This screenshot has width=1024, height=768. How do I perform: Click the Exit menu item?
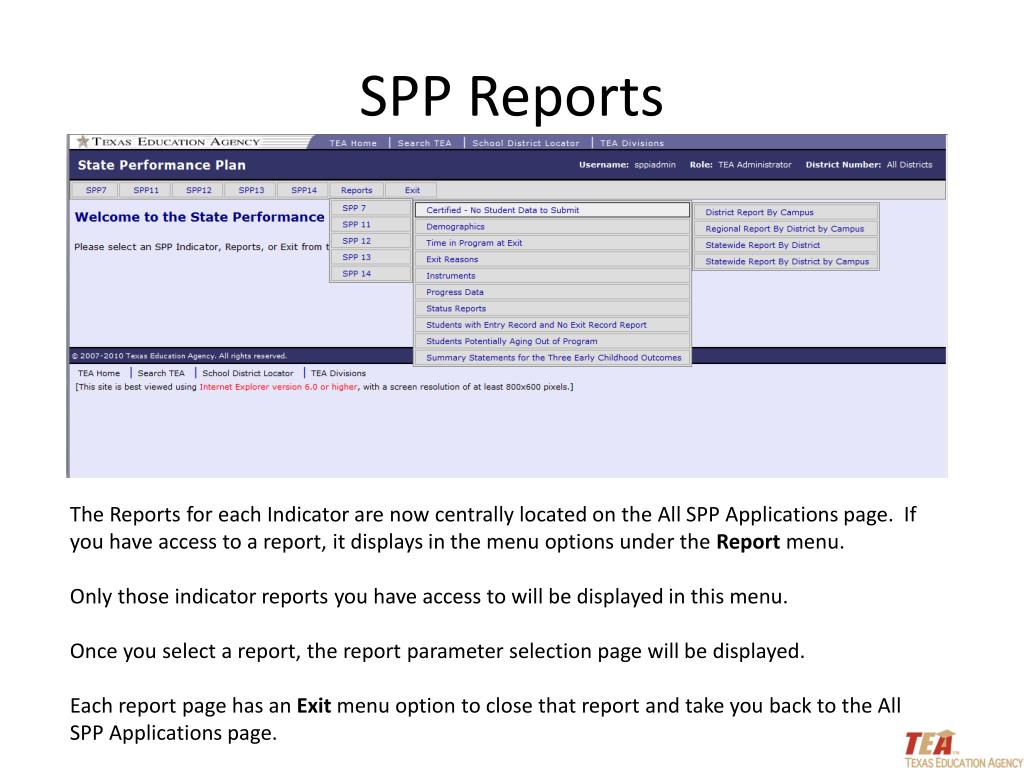pyautogui.click(x=412, y=190)
